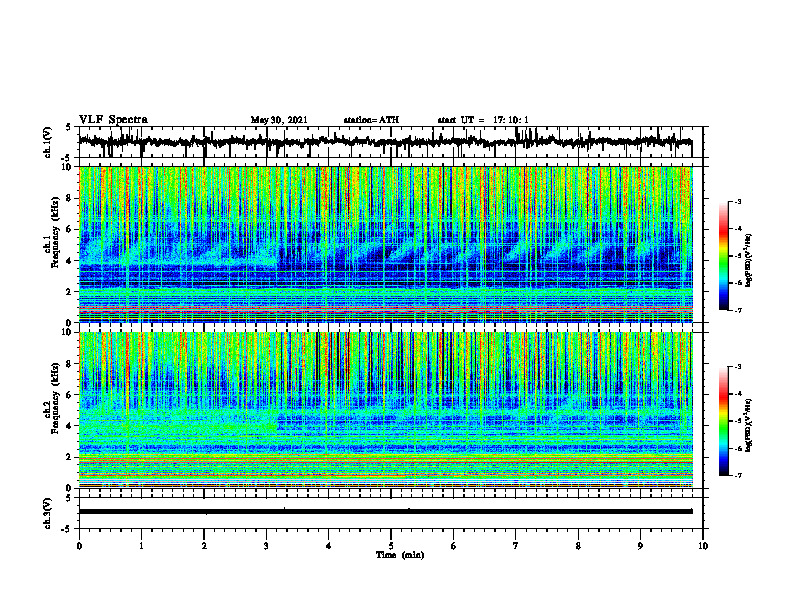Click the "VLF Spectra" plot title
The width and height of the screenshot is (792, 612).
coord(113,120)
